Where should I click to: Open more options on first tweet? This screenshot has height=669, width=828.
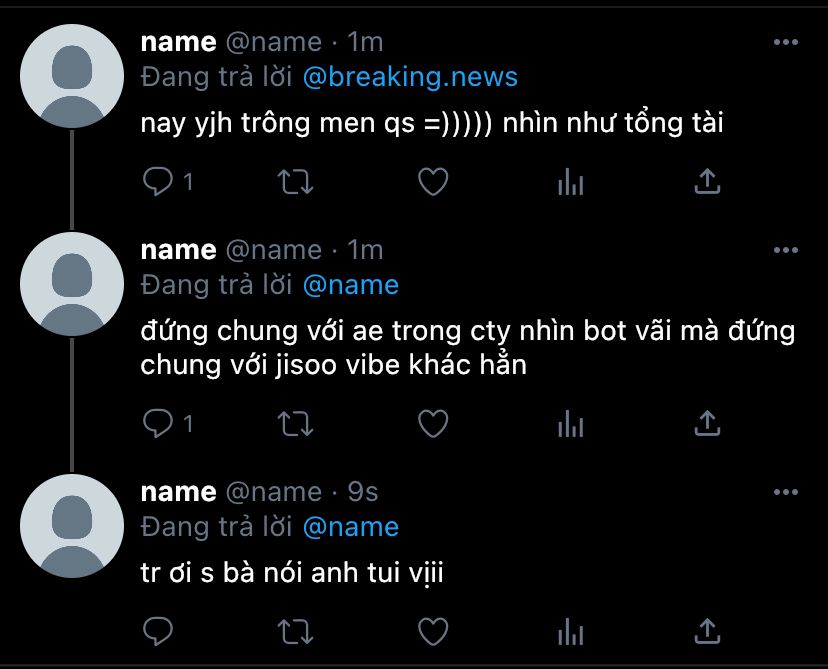(x=786, y=42)
